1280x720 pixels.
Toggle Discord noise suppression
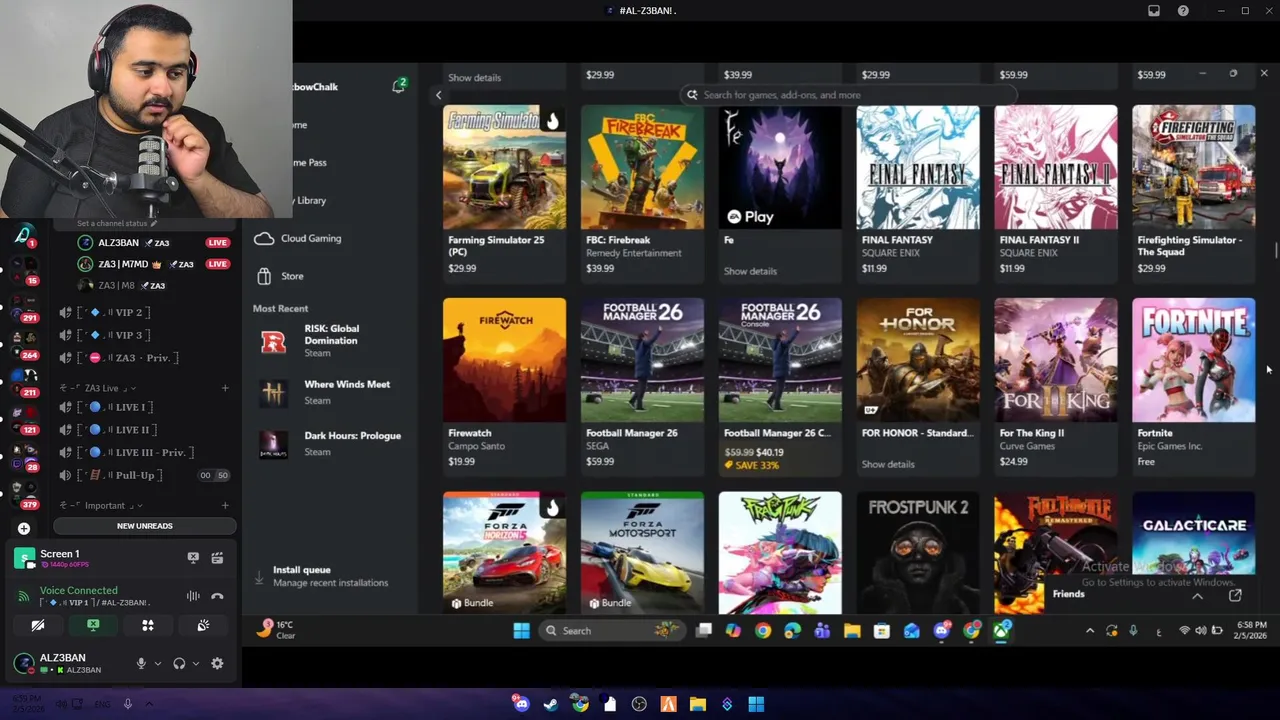point(193,596)
